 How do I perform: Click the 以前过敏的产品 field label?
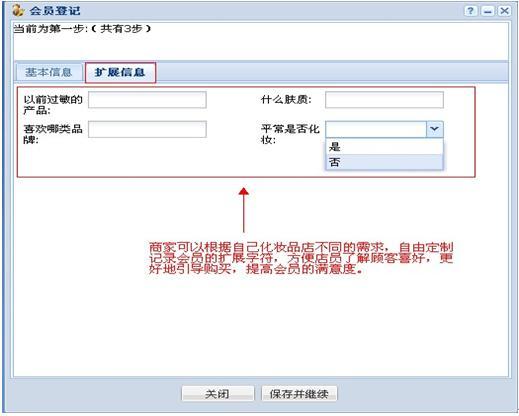click(53, 104)
